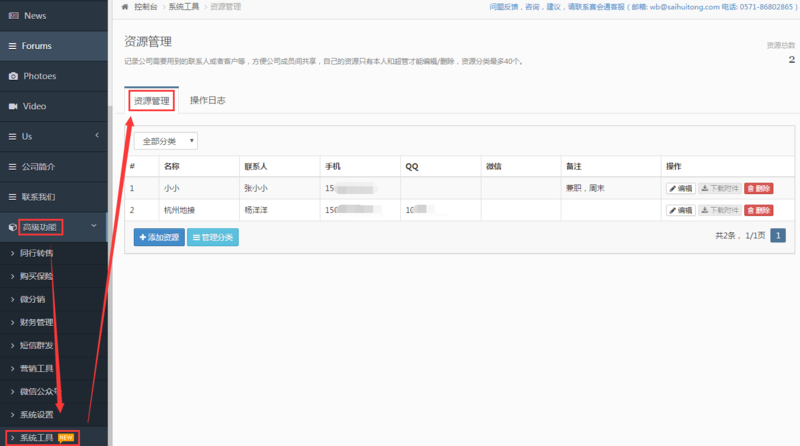Click the list icon beside 联系我们
Screen dimensions: 800x446
(13, 197)
